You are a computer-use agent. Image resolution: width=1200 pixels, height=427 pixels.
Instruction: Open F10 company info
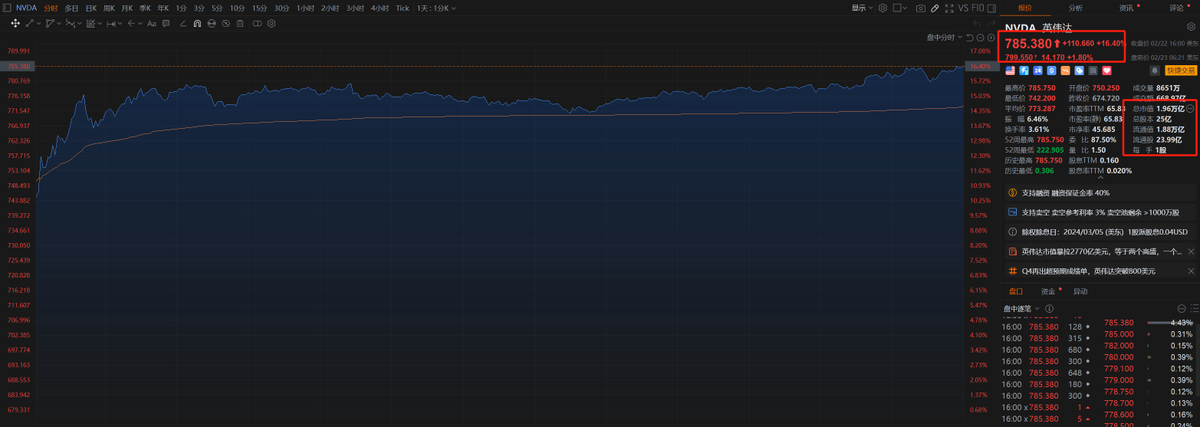coord(977,8)
